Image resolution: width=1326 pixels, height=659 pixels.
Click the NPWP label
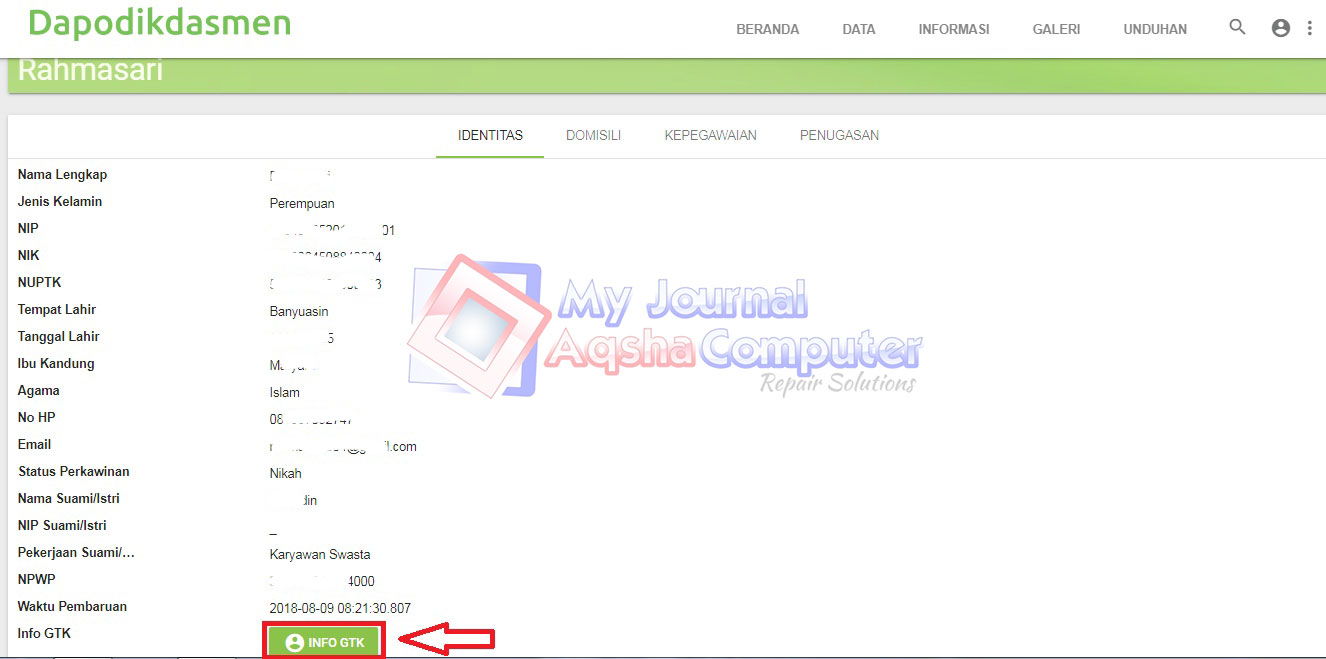click(37, 580)
